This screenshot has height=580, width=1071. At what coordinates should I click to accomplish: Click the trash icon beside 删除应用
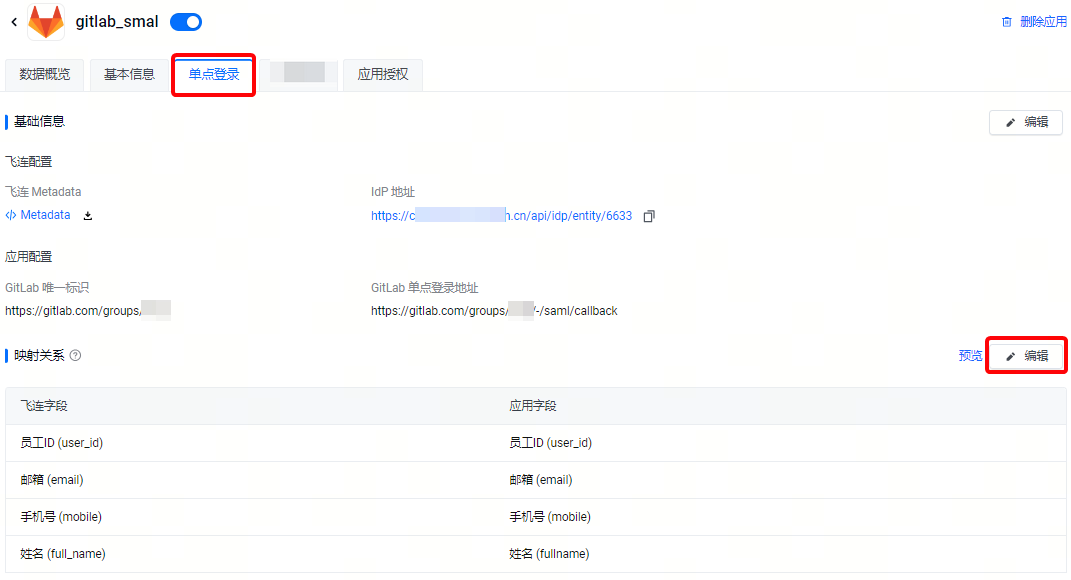tap(1006, 22)
